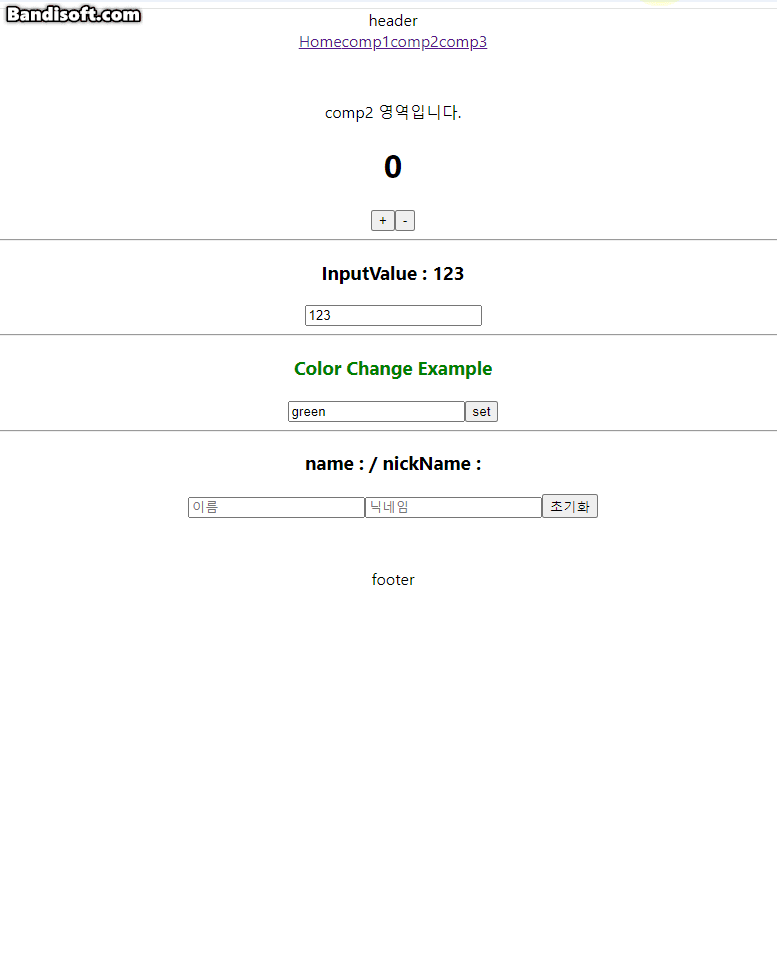Select the 'footer' text

(x=393, y=580)
